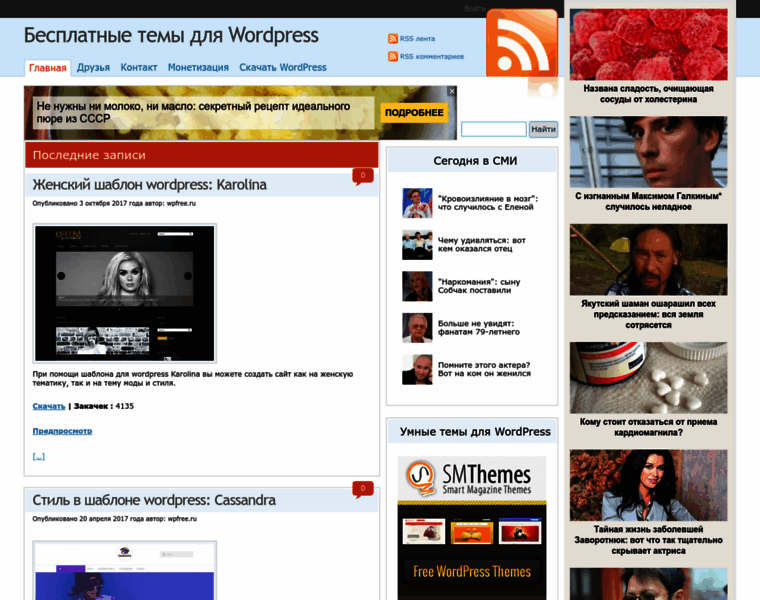Click the ПОДРОБНЕЕ ad button
The image size is (760, 600).
(414, 112)
